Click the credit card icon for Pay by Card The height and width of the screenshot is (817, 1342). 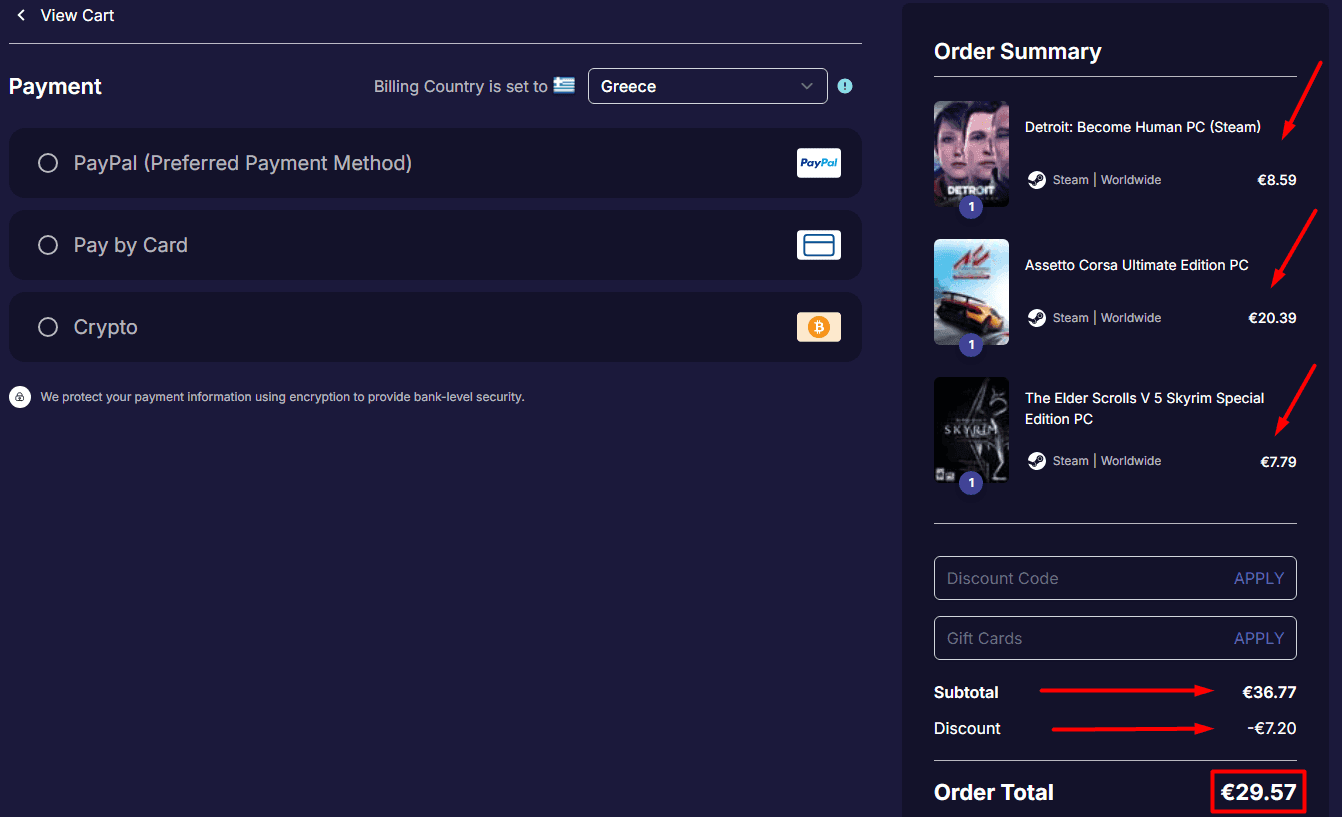pos(819,245)
